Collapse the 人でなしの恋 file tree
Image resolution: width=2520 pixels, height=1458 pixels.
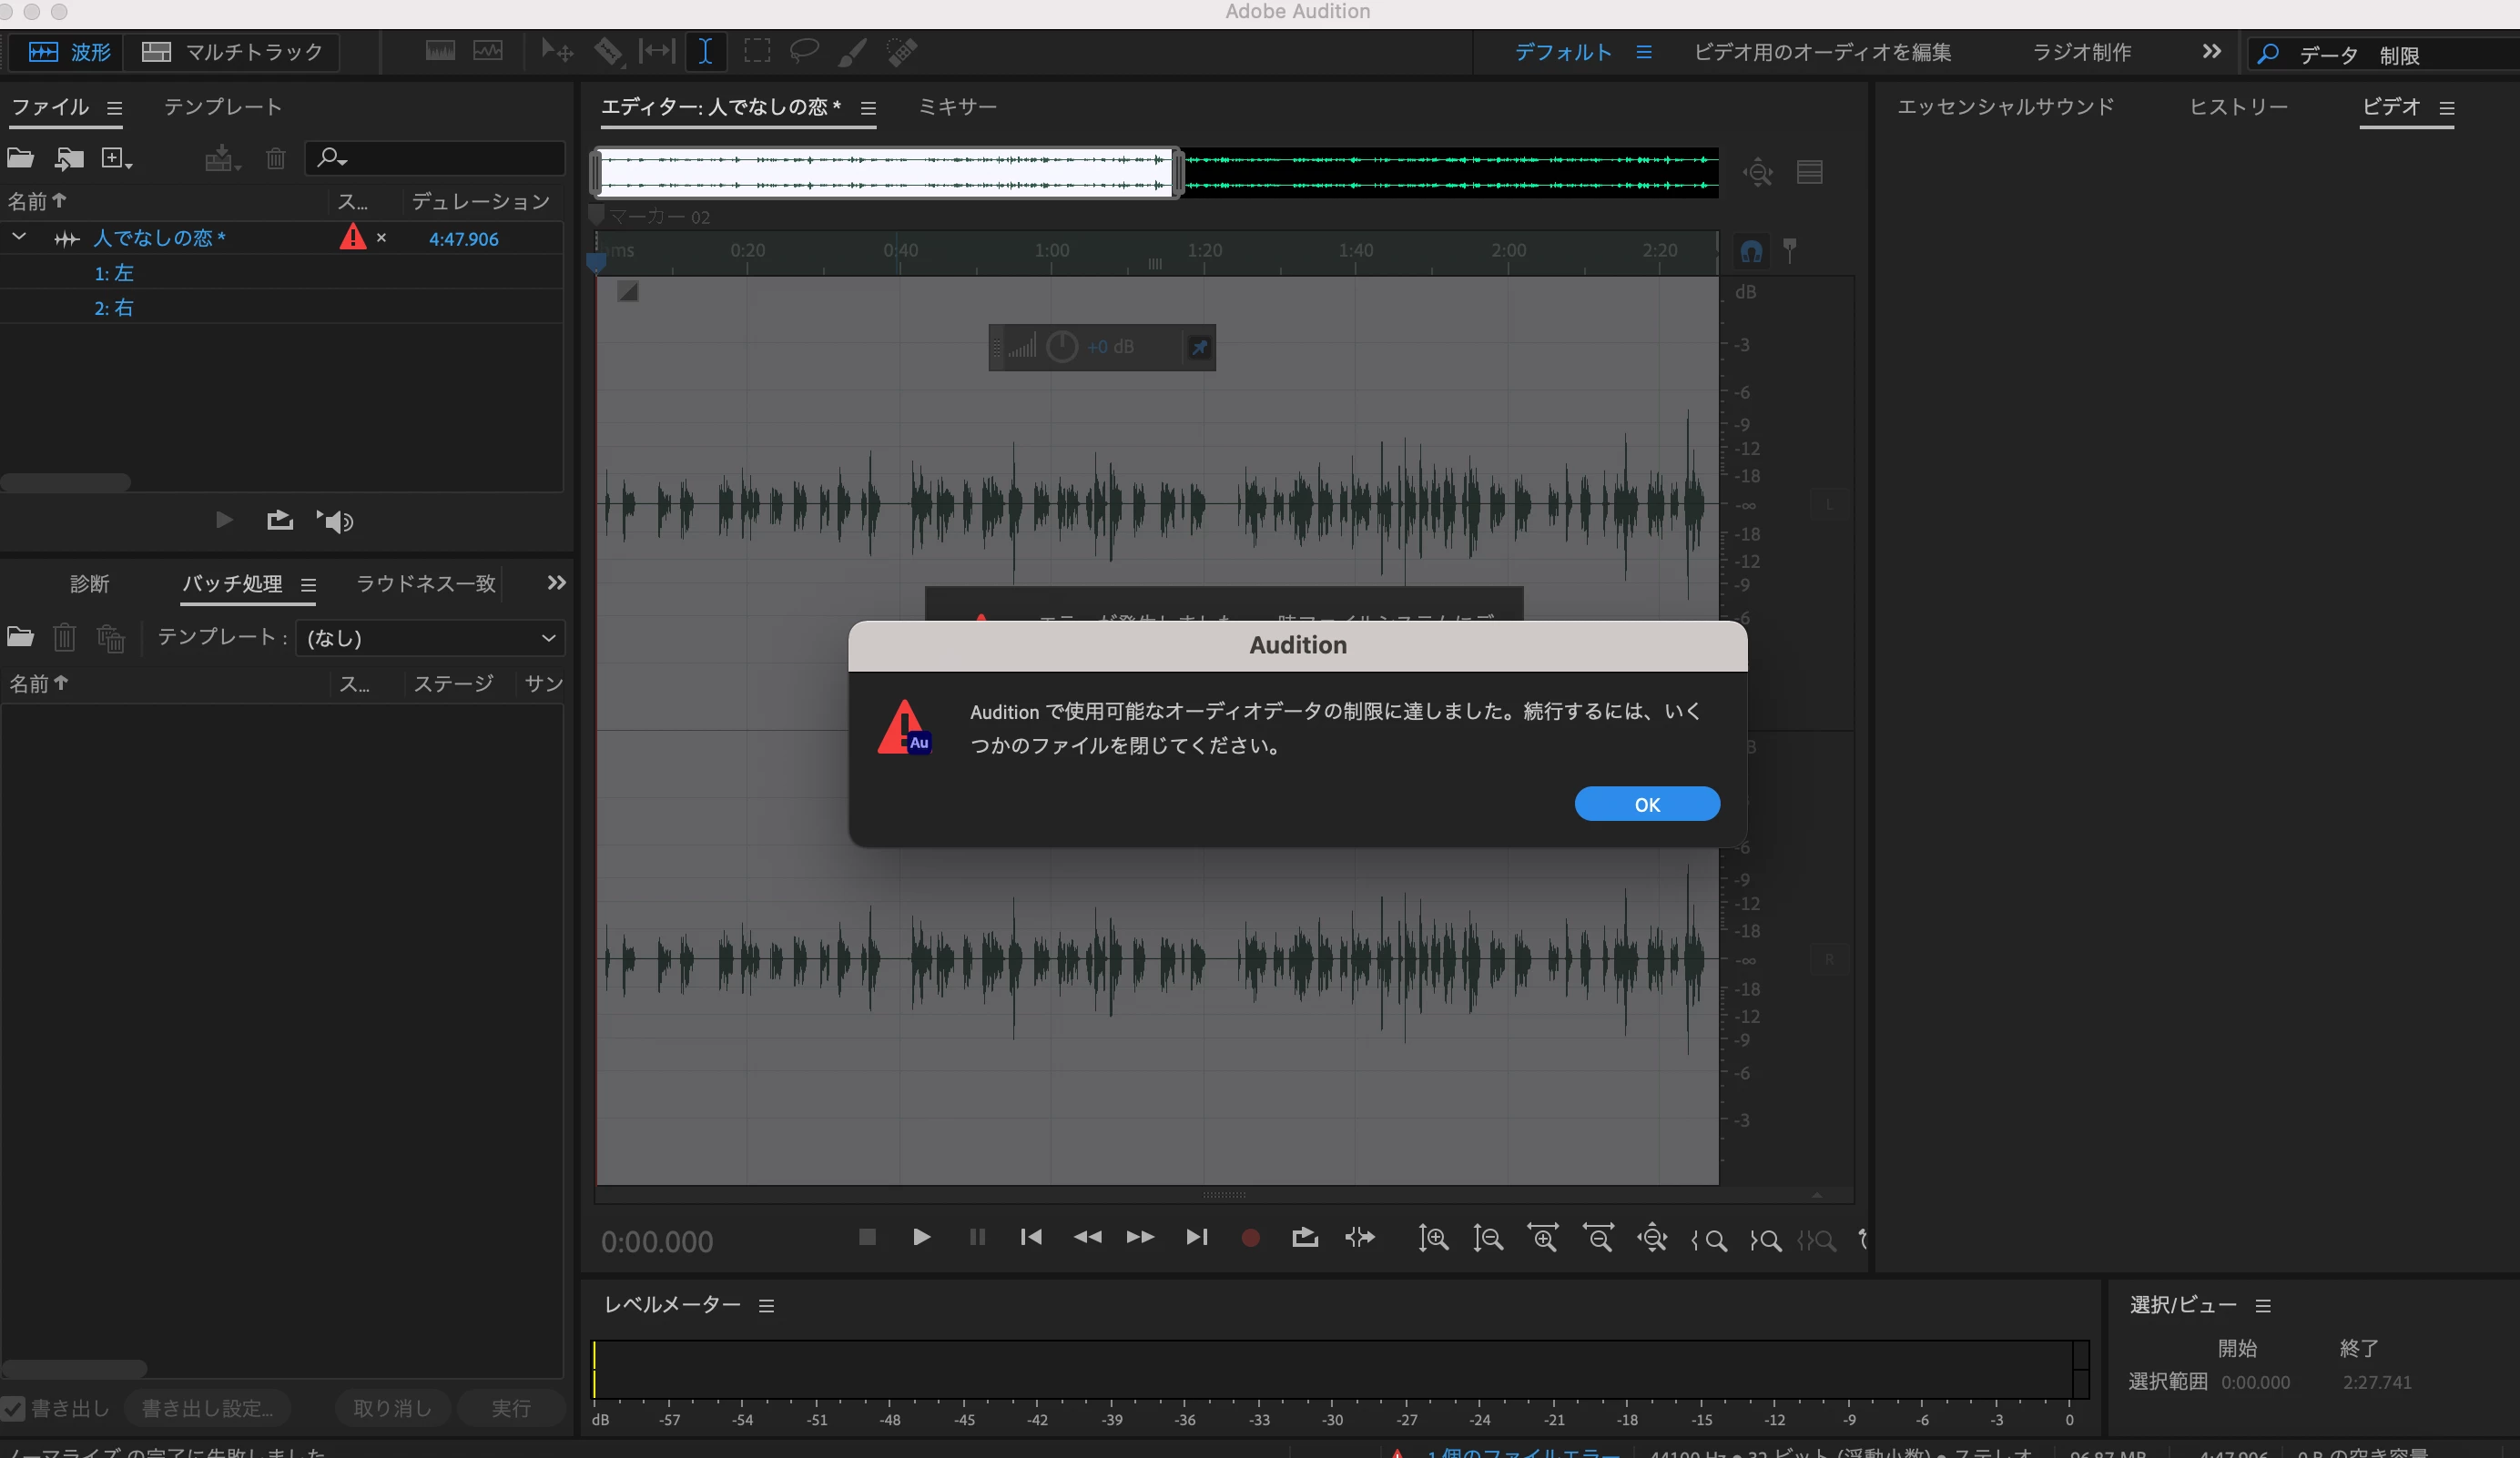click(19, 238)
